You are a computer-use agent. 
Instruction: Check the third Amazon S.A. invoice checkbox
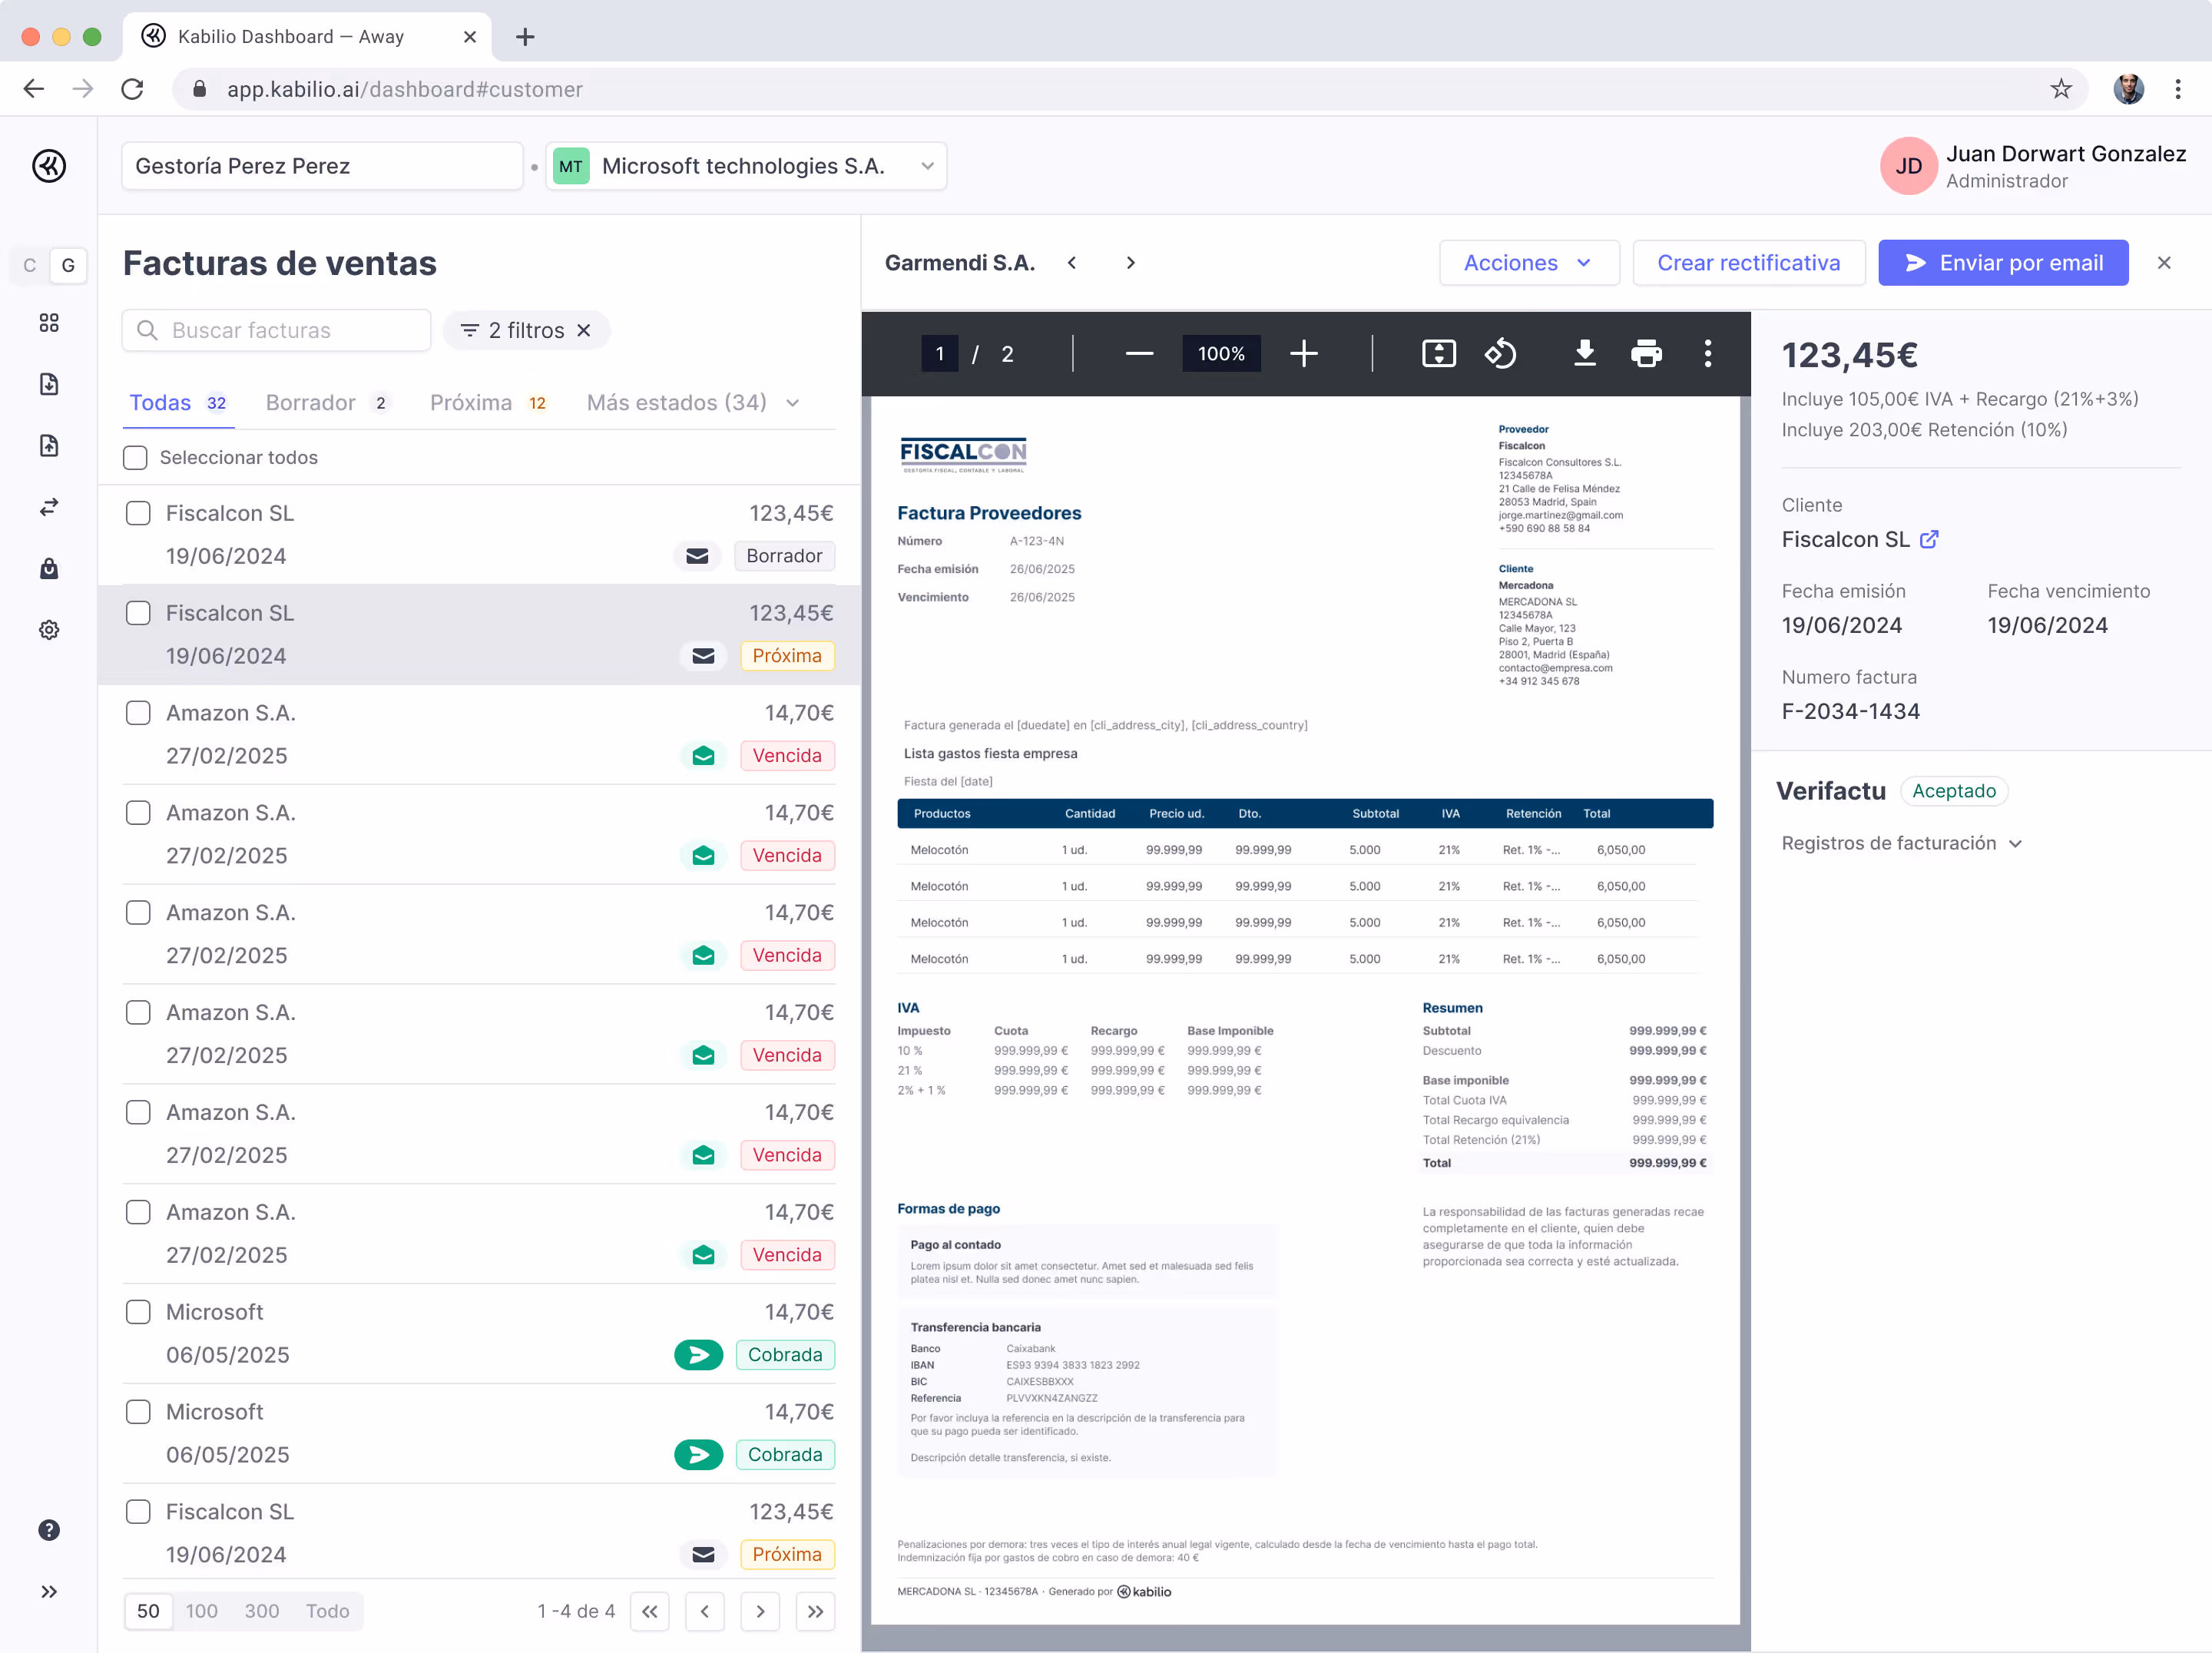(138, 912)
